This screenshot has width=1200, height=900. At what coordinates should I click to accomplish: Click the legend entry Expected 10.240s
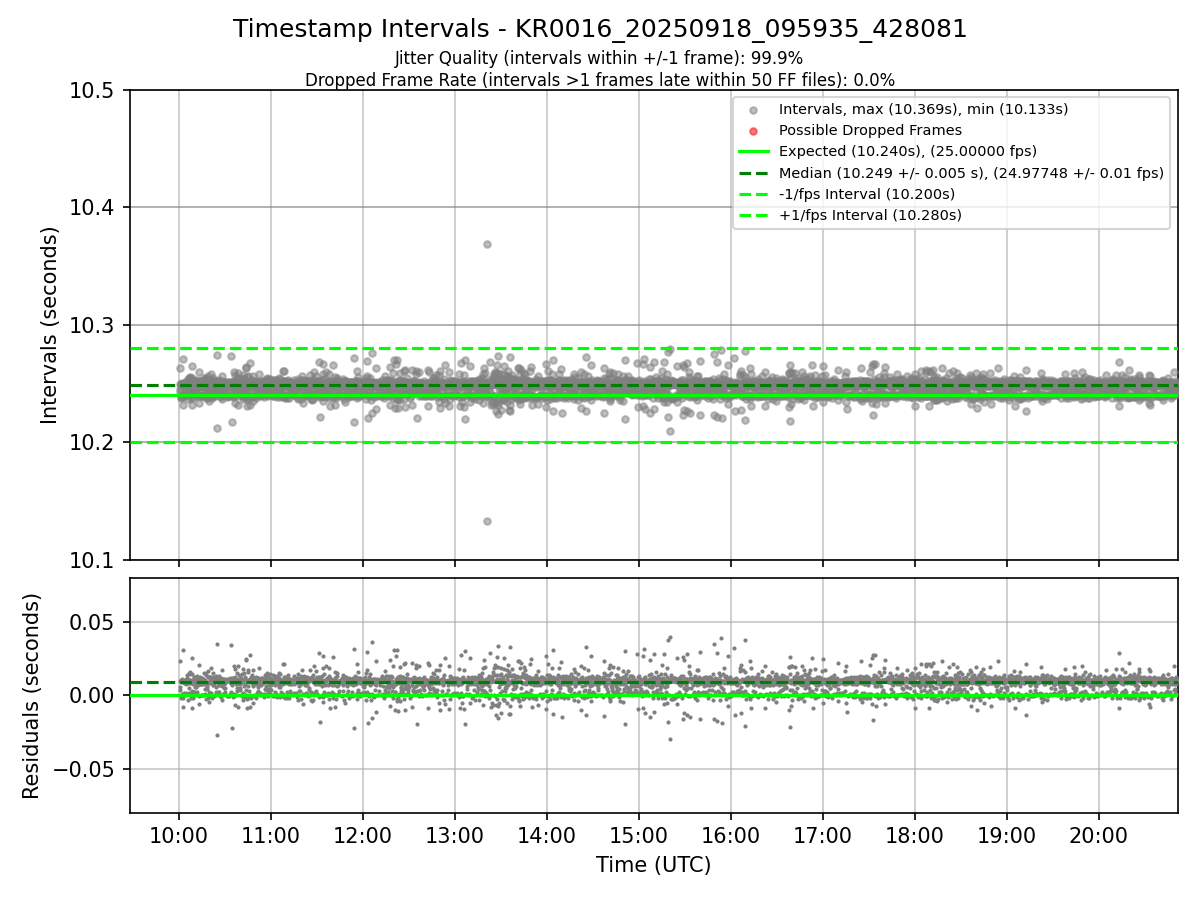tap(908, 151)
